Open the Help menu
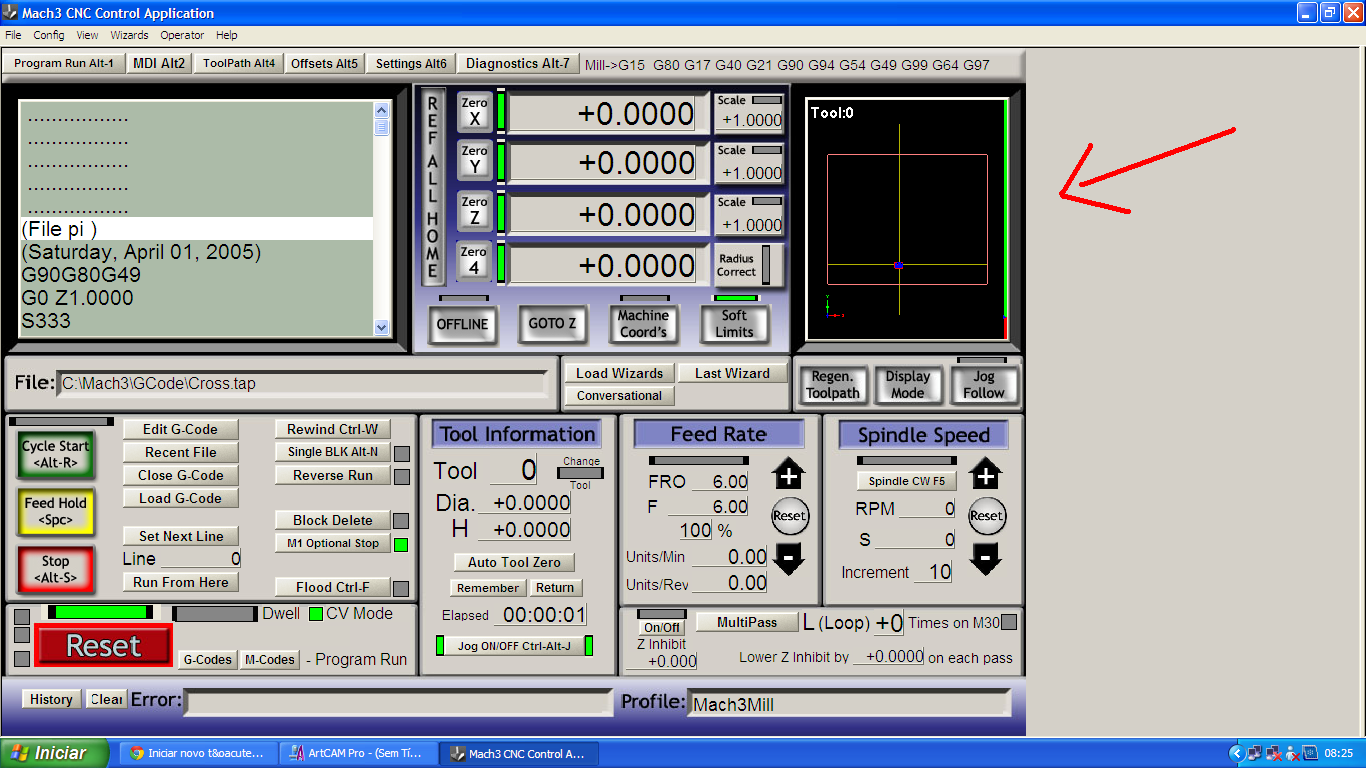1366x768 pixels. 227,35
